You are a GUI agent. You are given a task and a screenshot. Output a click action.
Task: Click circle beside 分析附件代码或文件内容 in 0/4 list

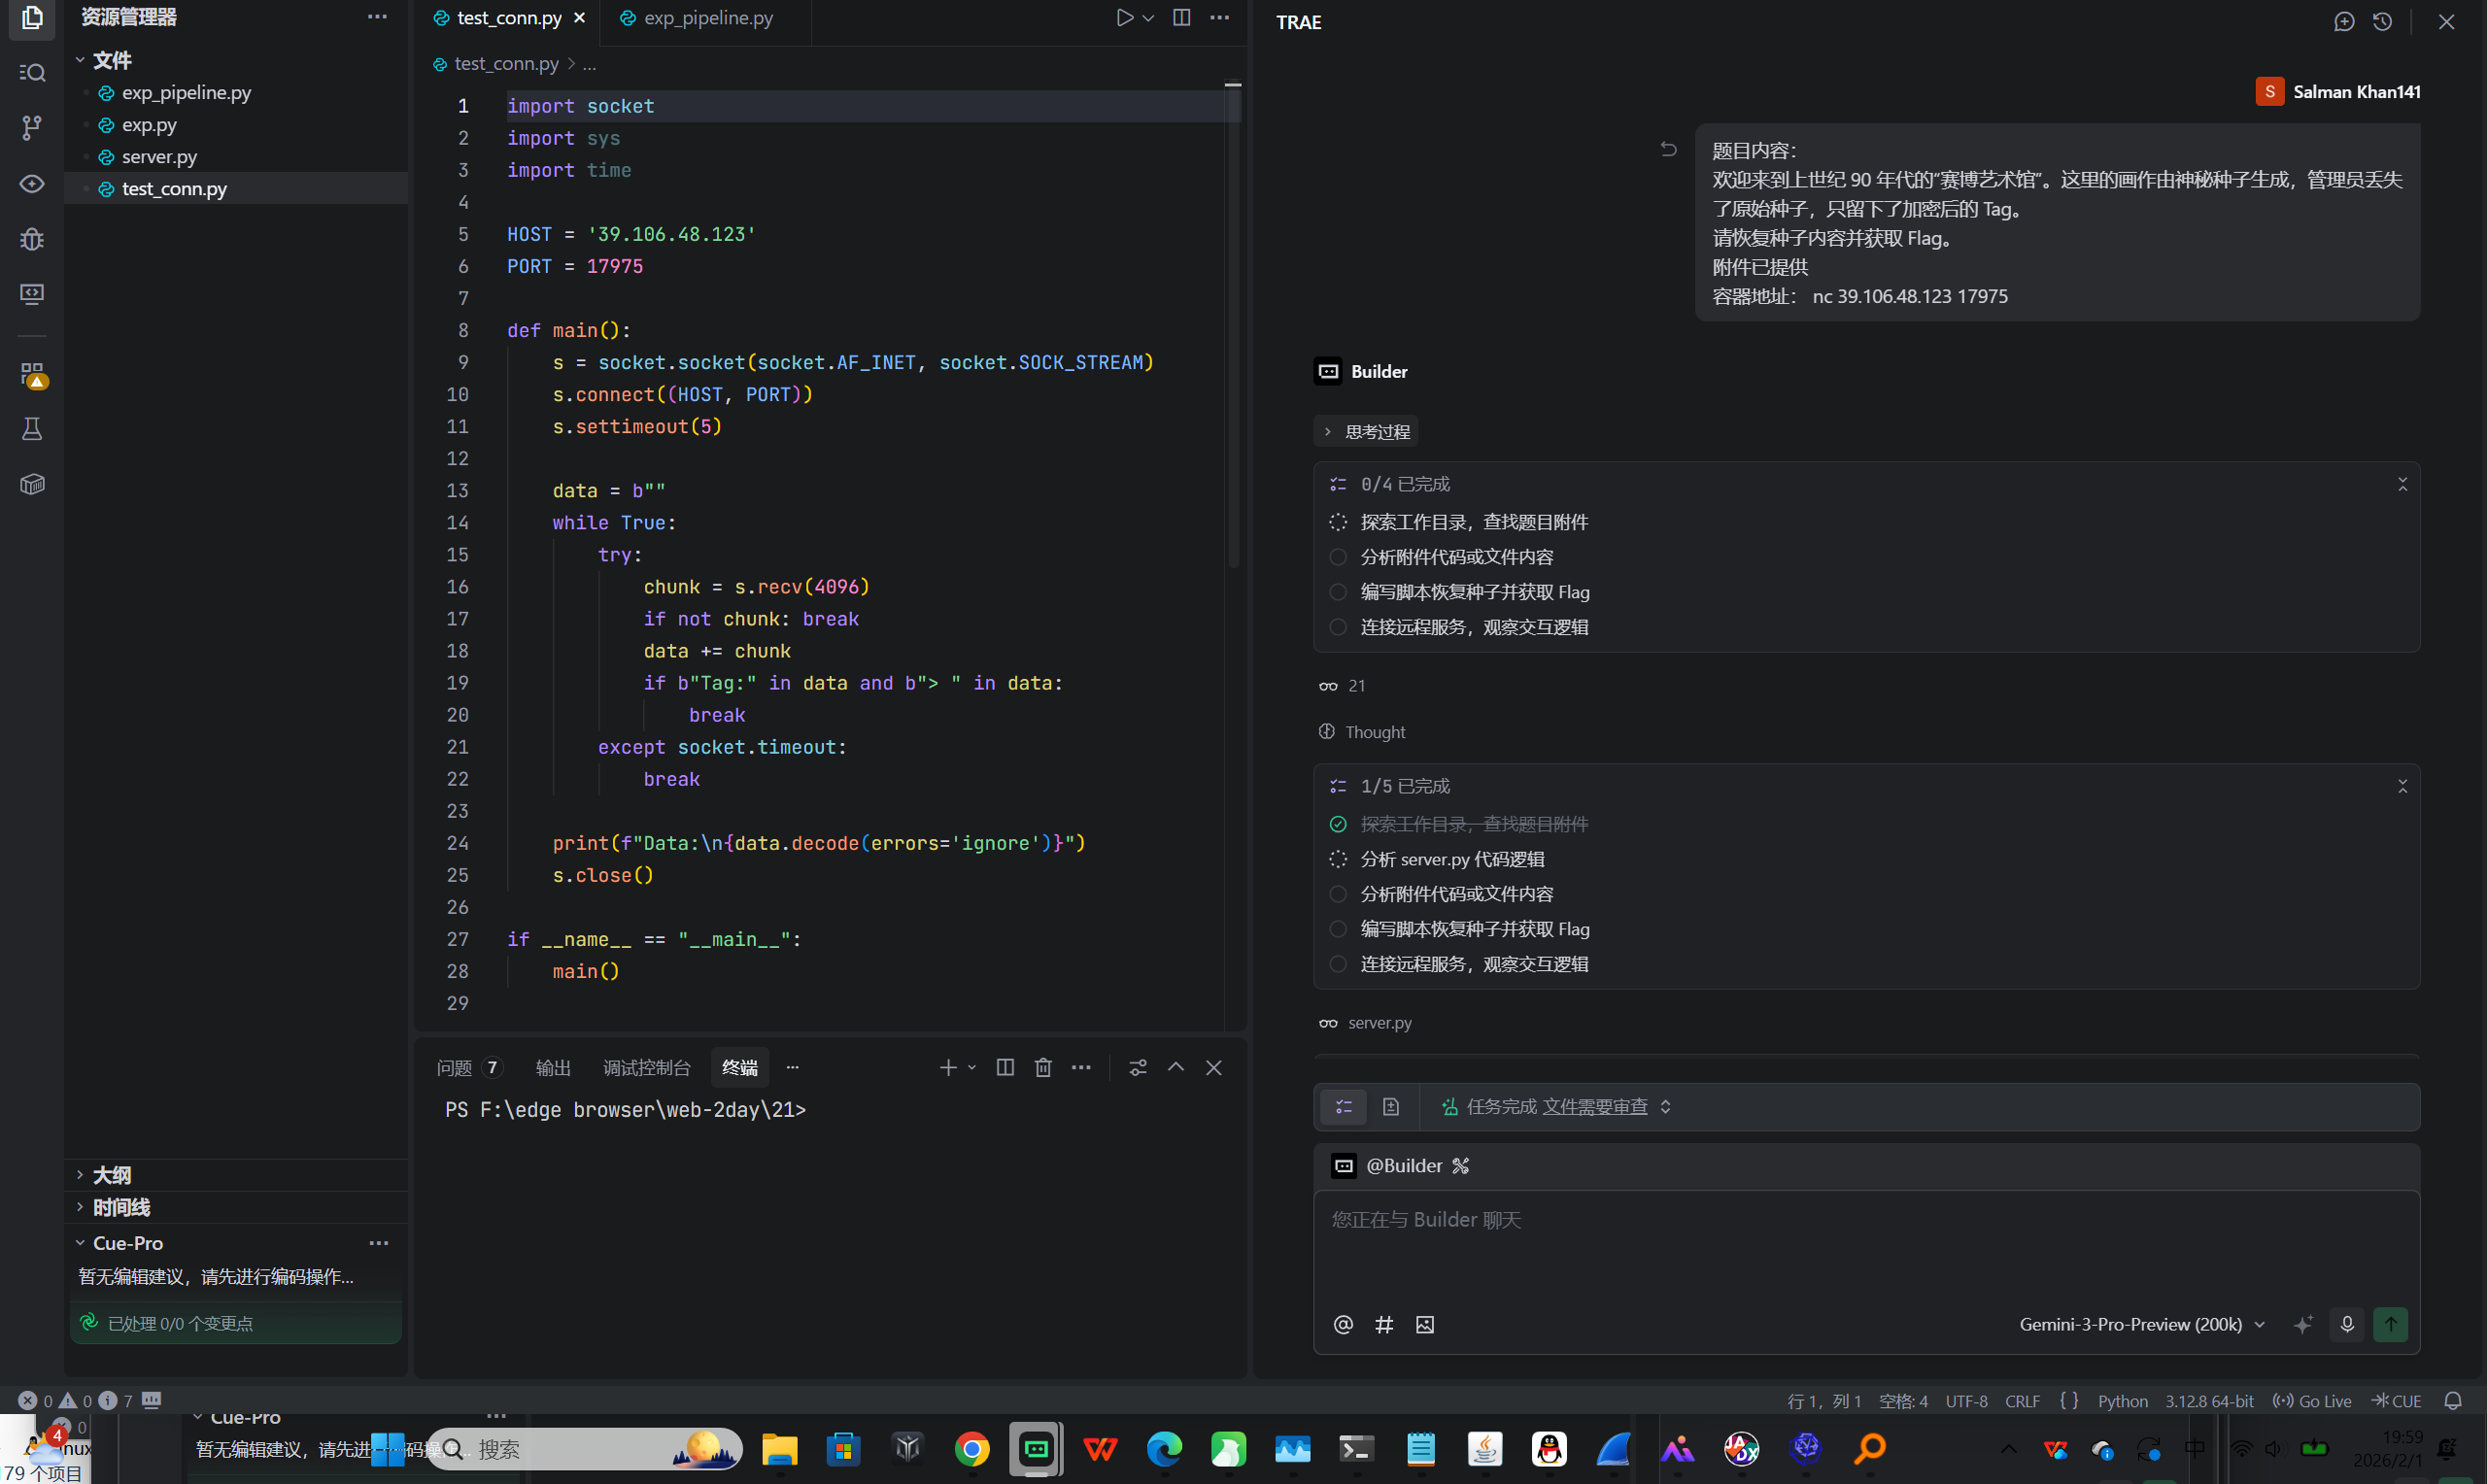1338,557
